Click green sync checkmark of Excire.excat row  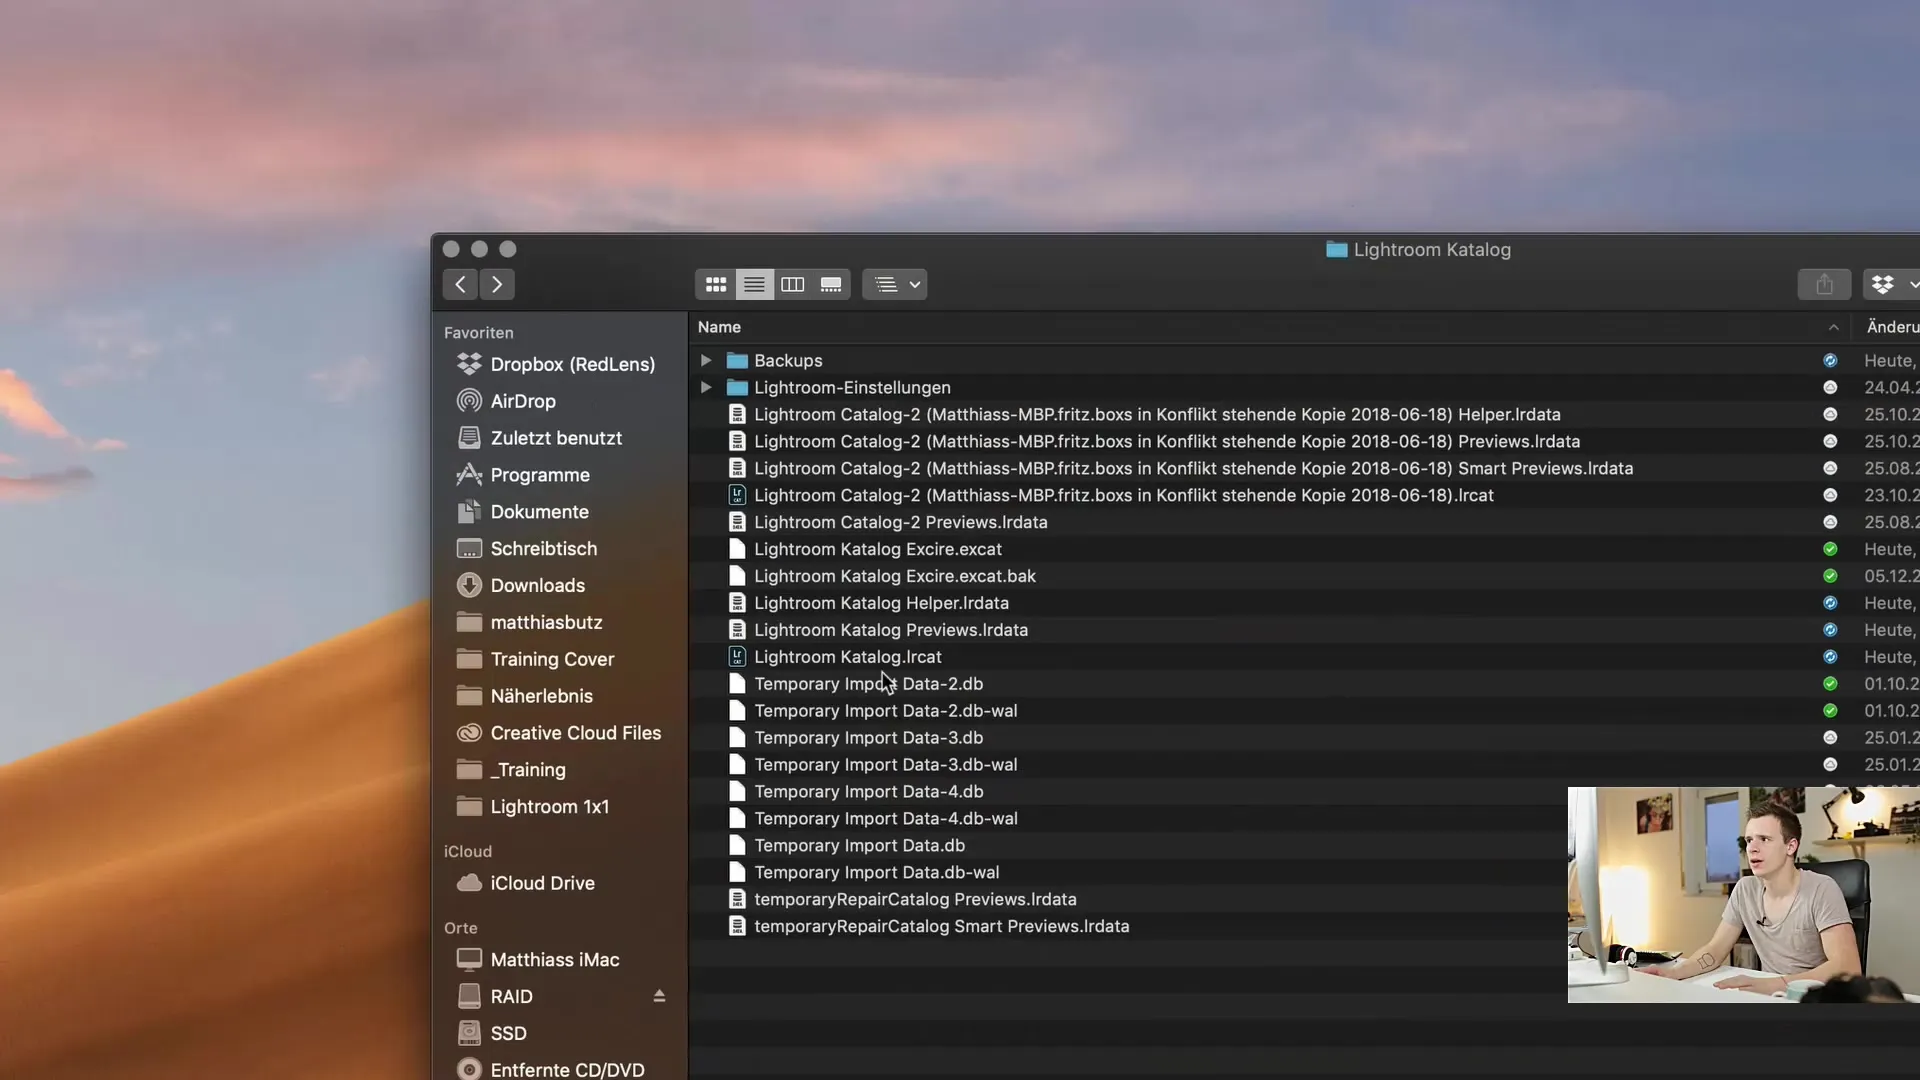pos(1830,549)
